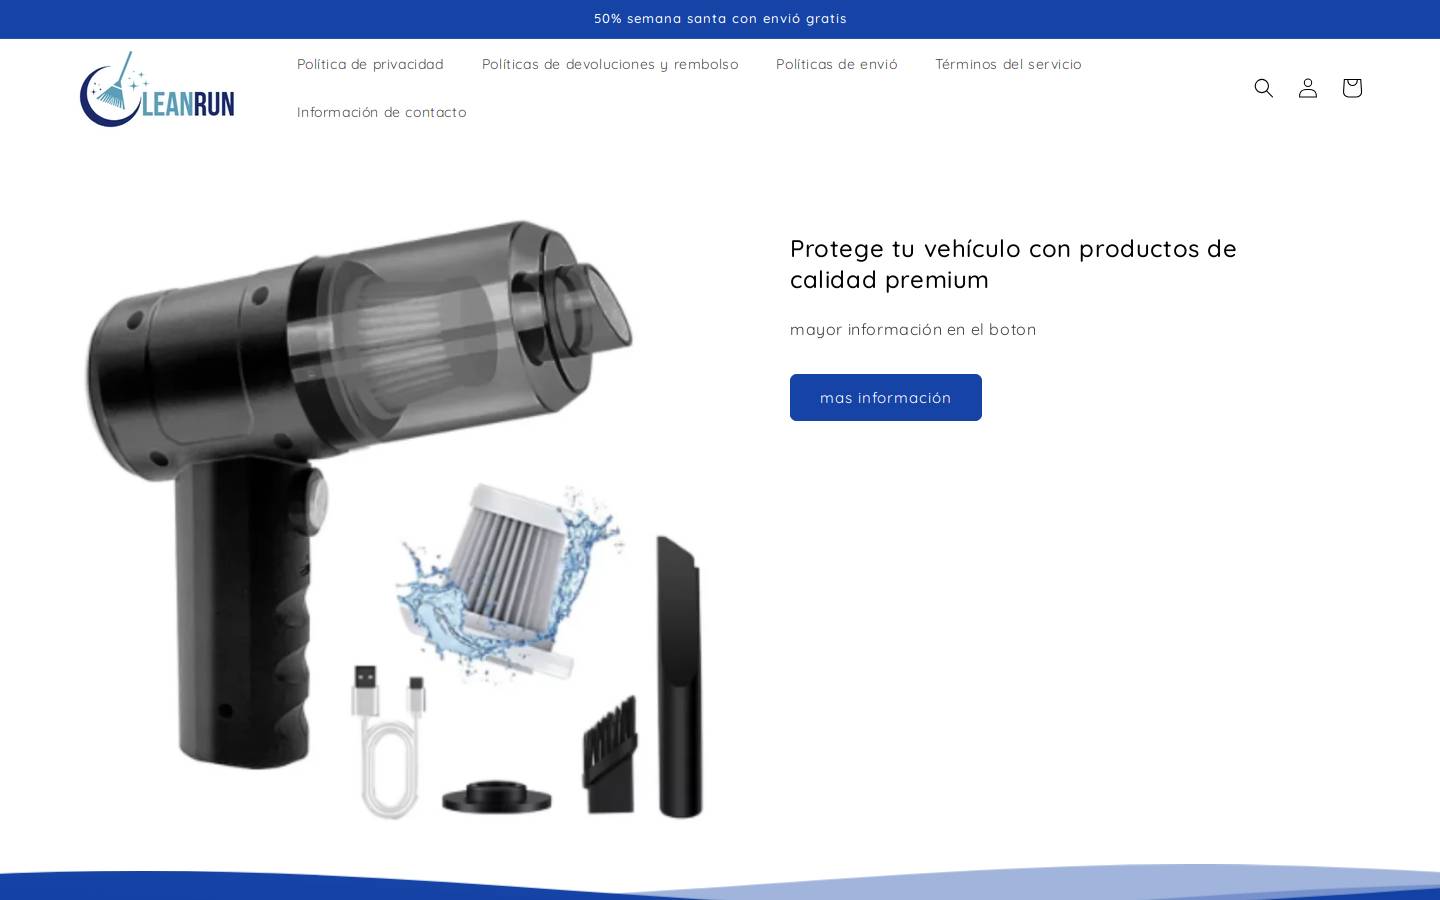Open Información de contacto link

(x=382, y=112)
